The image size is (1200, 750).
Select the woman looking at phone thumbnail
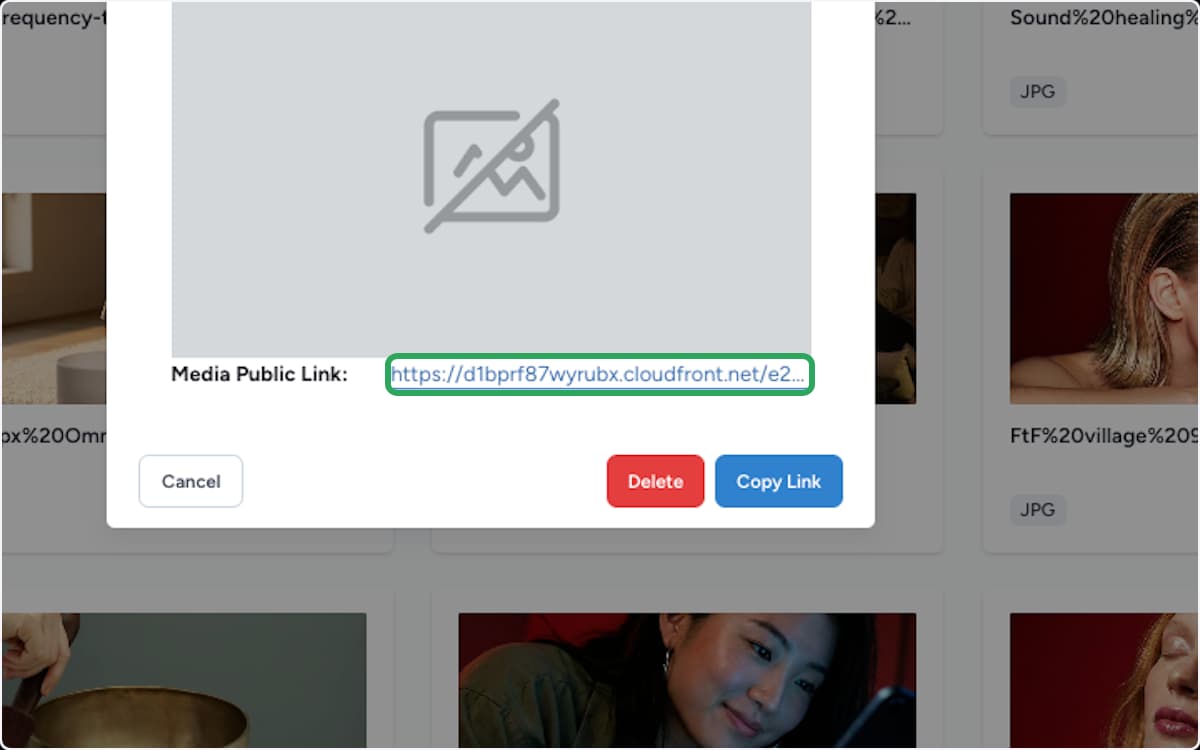click(687, 681)
